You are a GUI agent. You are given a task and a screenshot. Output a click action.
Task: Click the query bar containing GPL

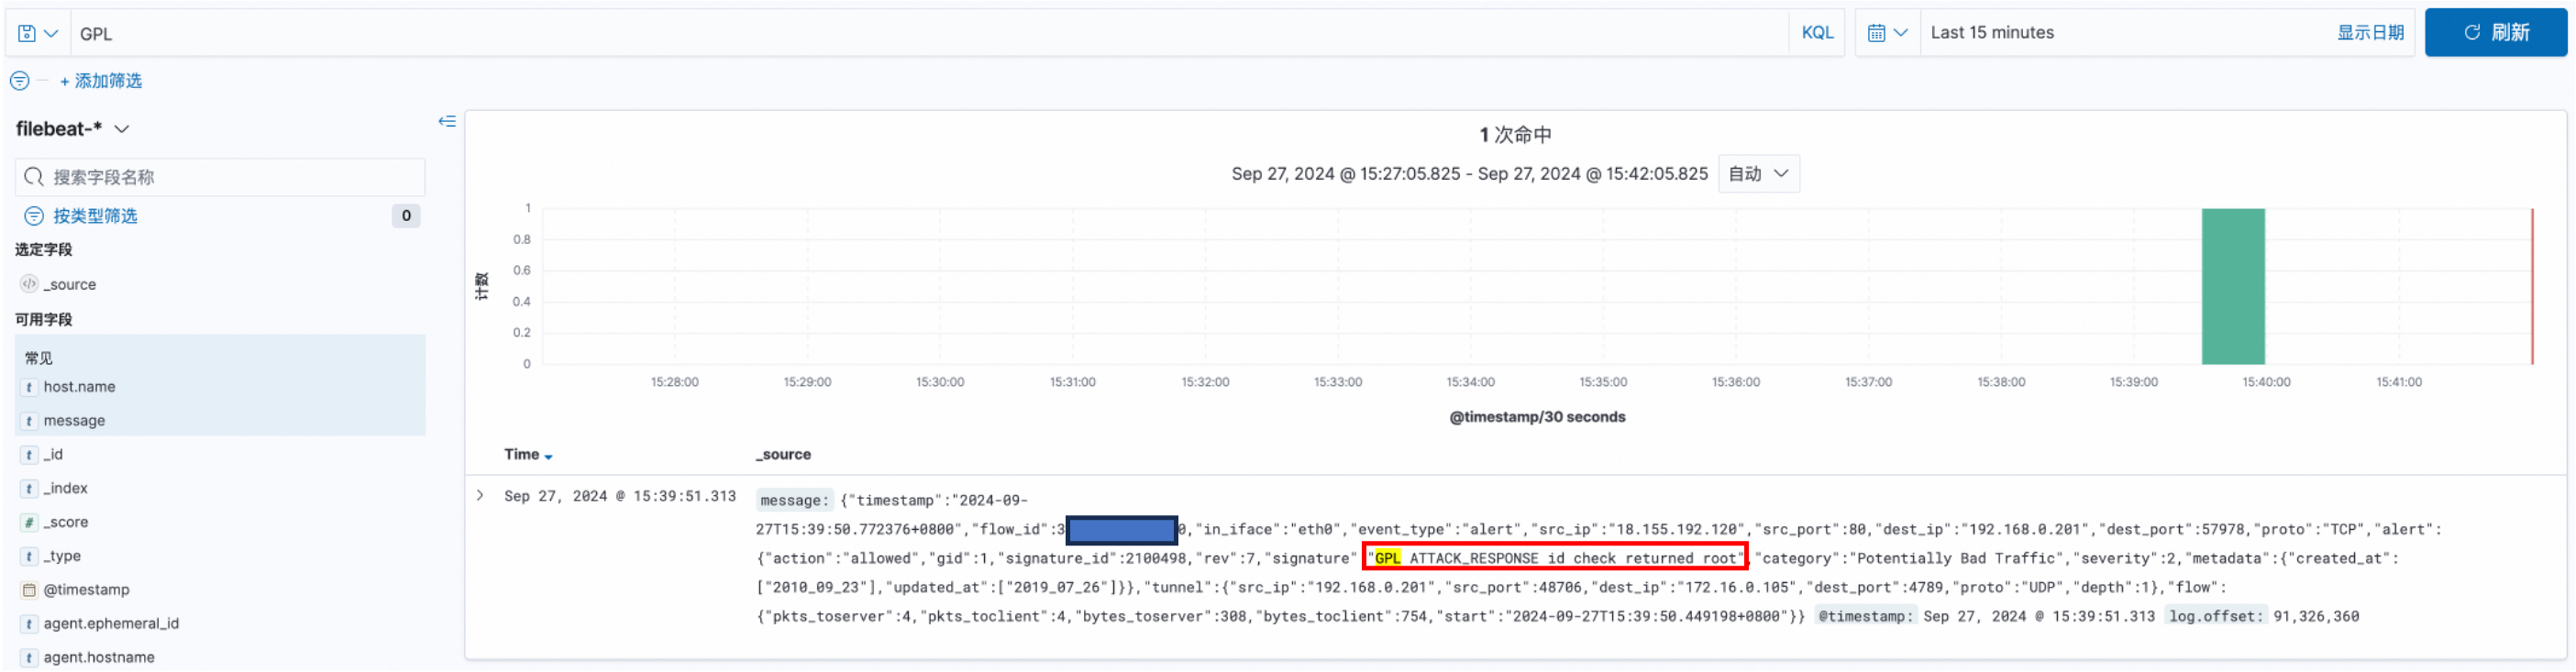[930, 33]
